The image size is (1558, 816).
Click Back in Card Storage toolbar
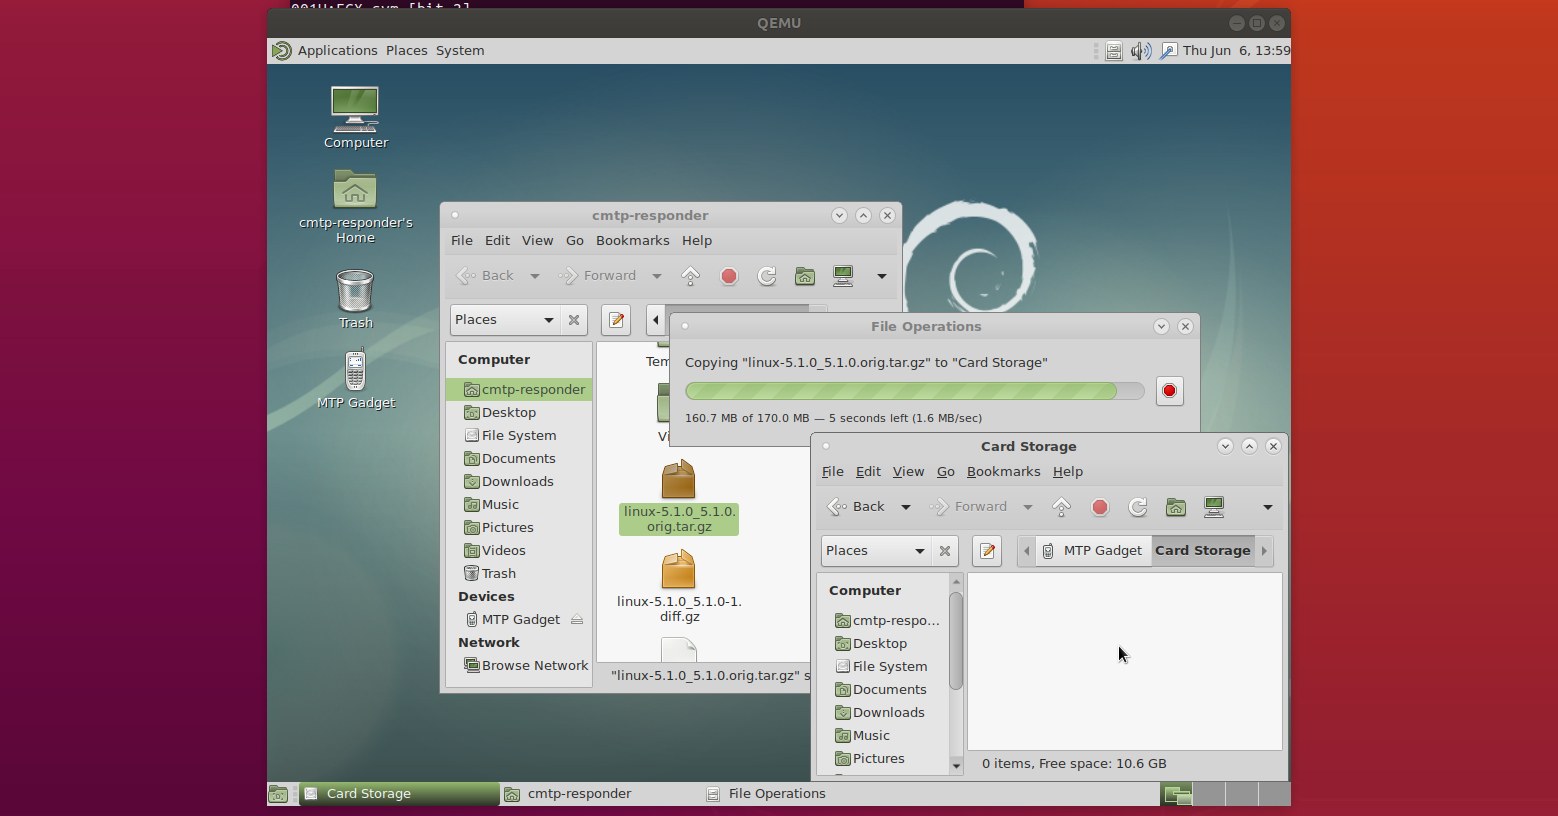coord(857,507)
